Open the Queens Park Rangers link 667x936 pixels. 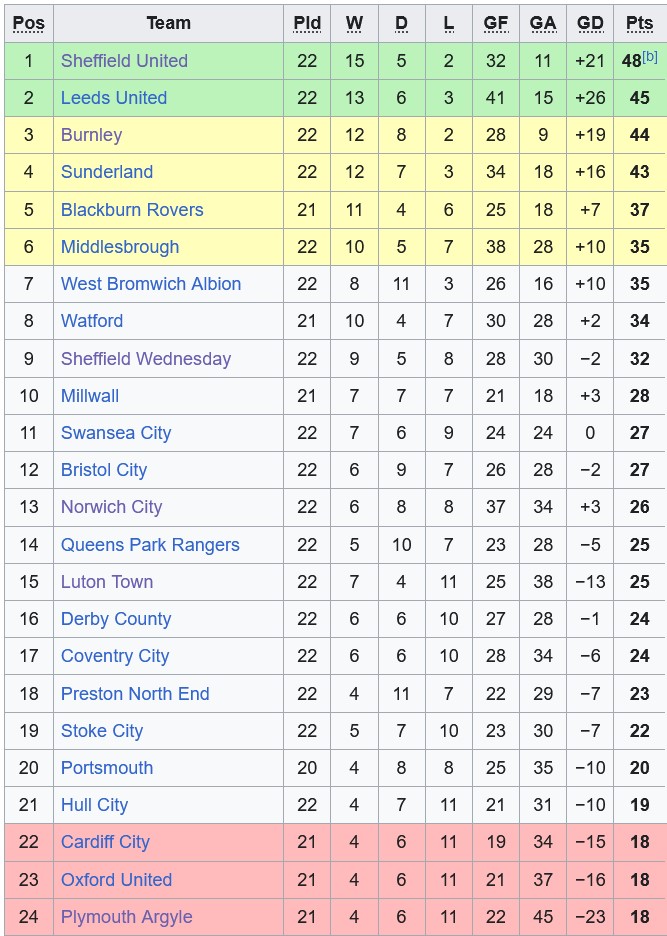[150, 545]
